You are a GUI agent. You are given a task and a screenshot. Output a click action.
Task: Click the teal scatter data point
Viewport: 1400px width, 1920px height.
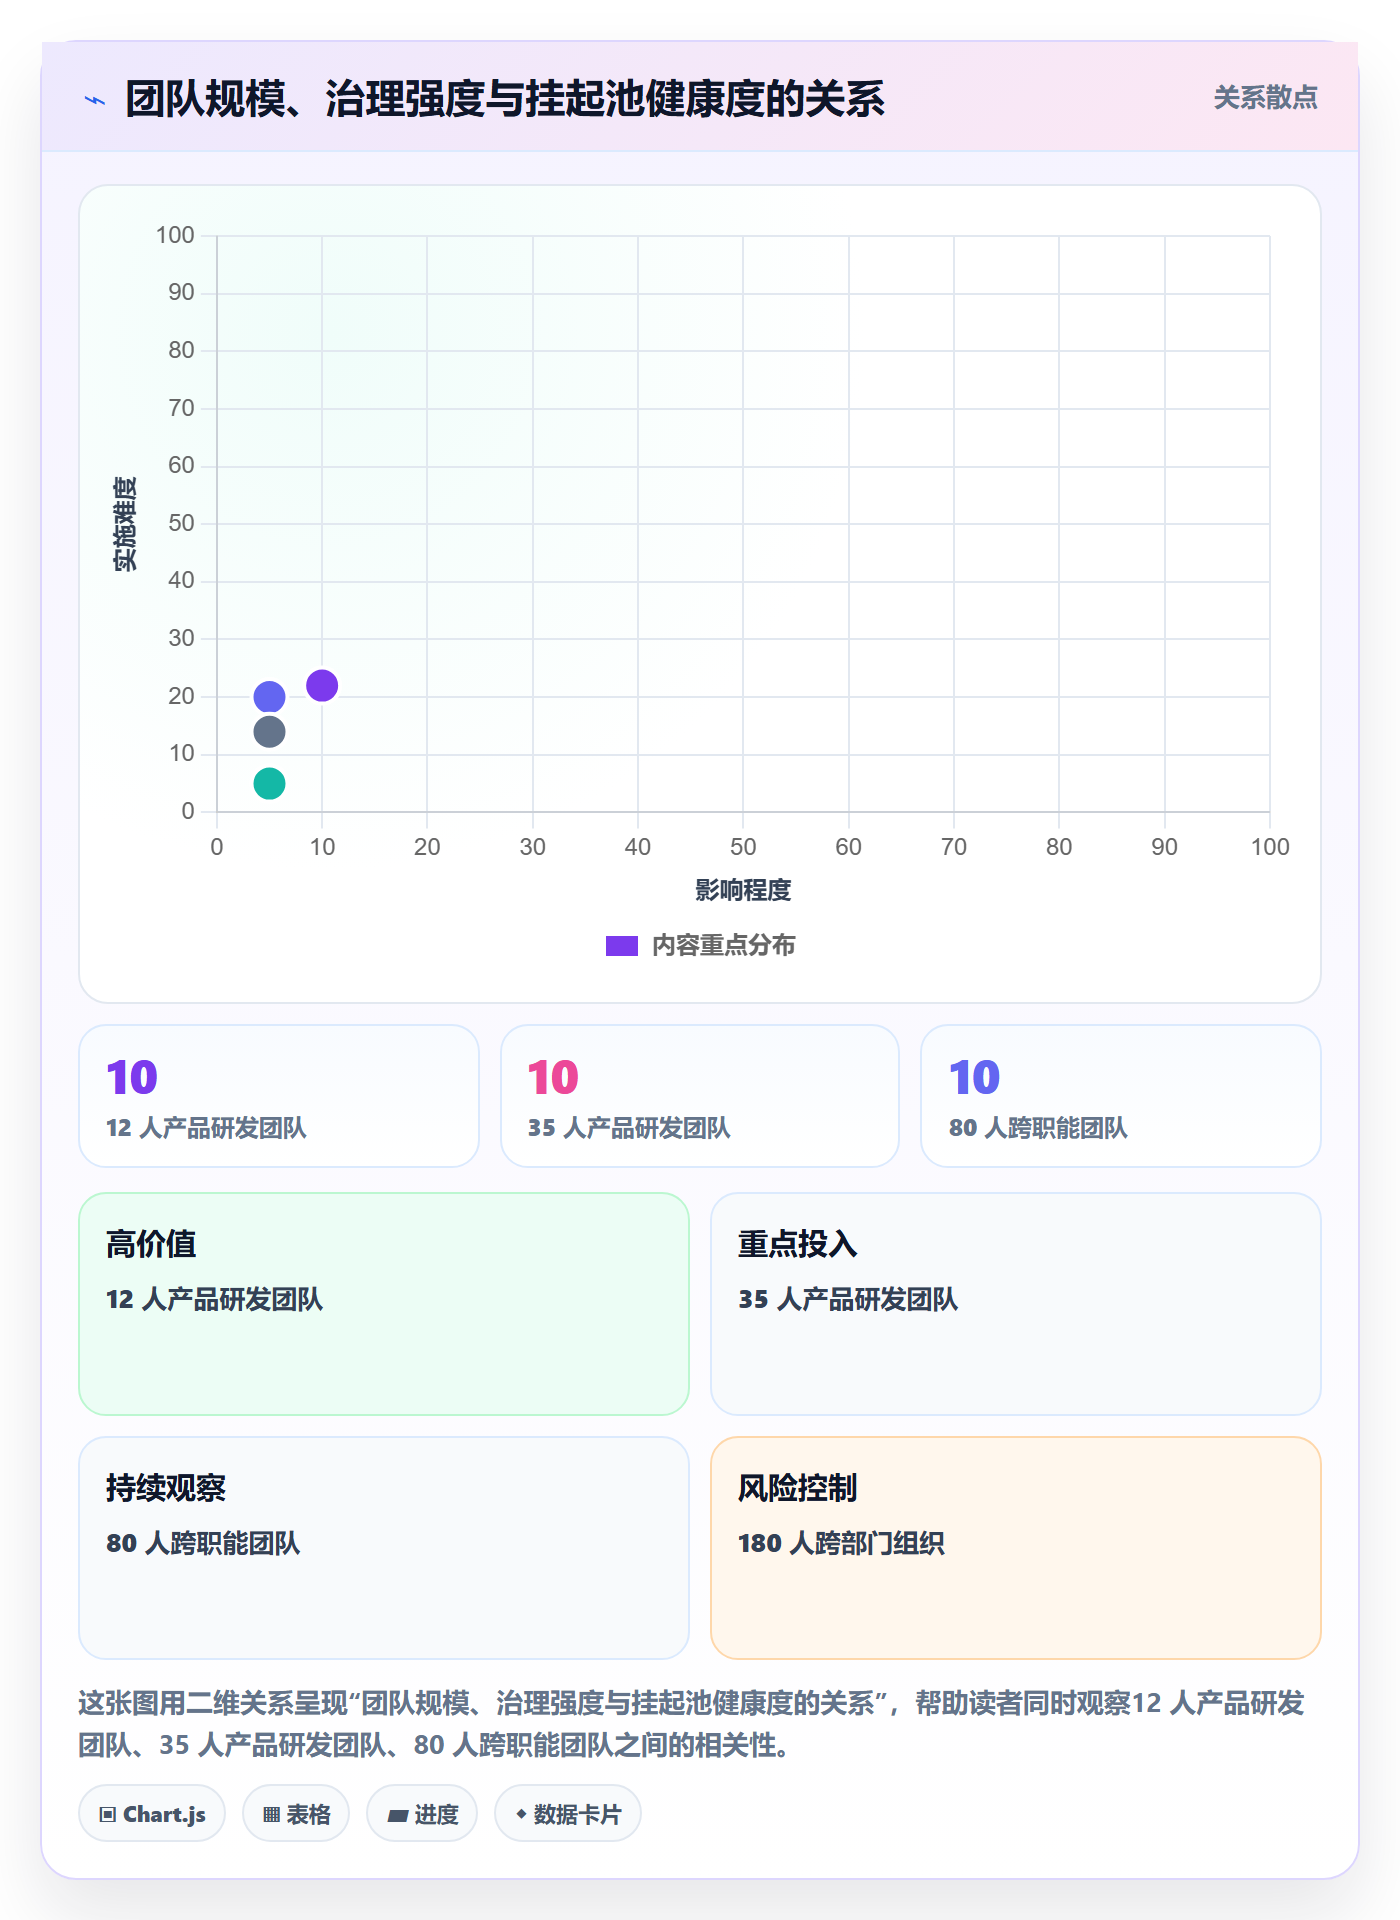pos(269,784)
